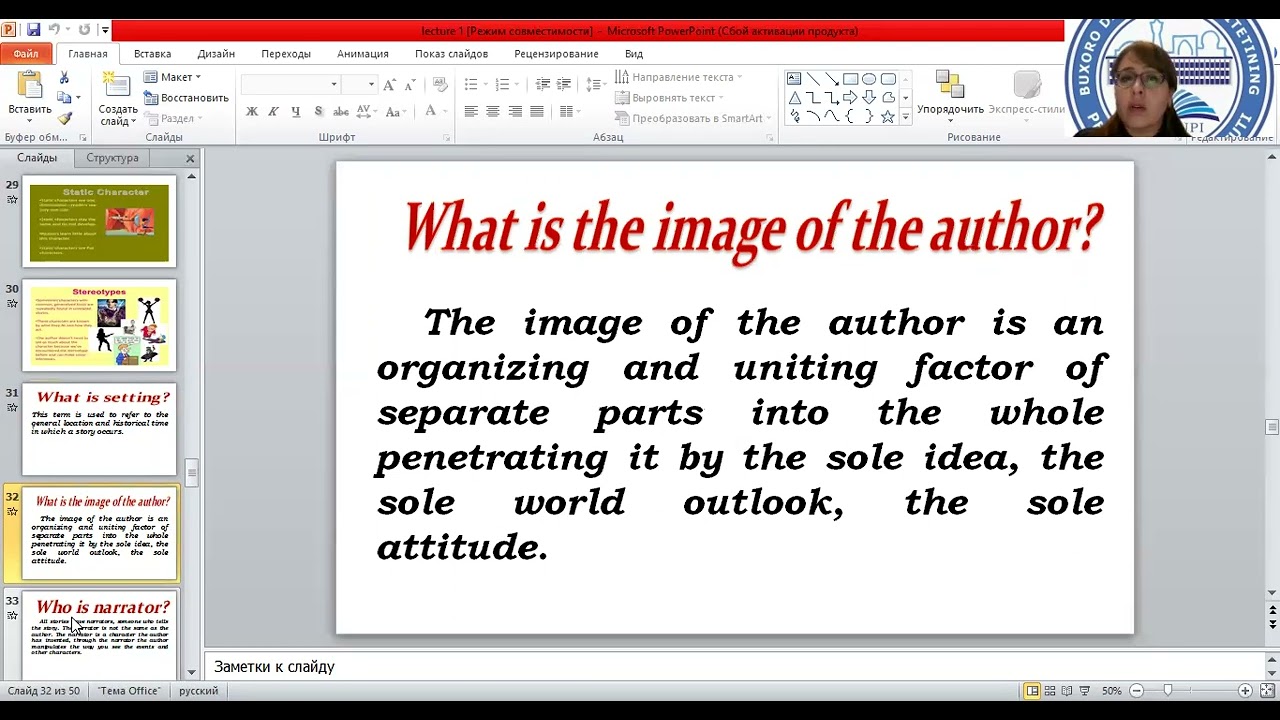Toggle underline Ч formatting
The width and height of the screenshot is (1280, 720).
(295, 111)
